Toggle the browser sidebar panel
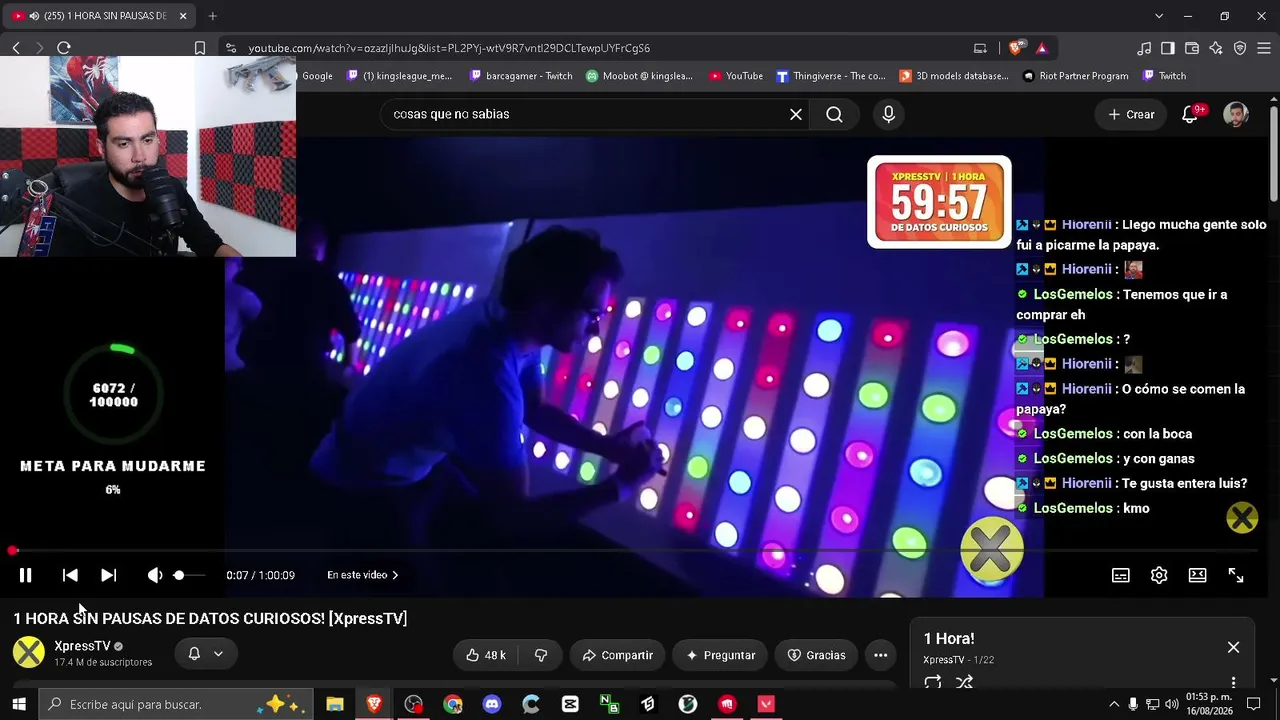This screenshot has width=1280, height=720. tap(1168, 48)
